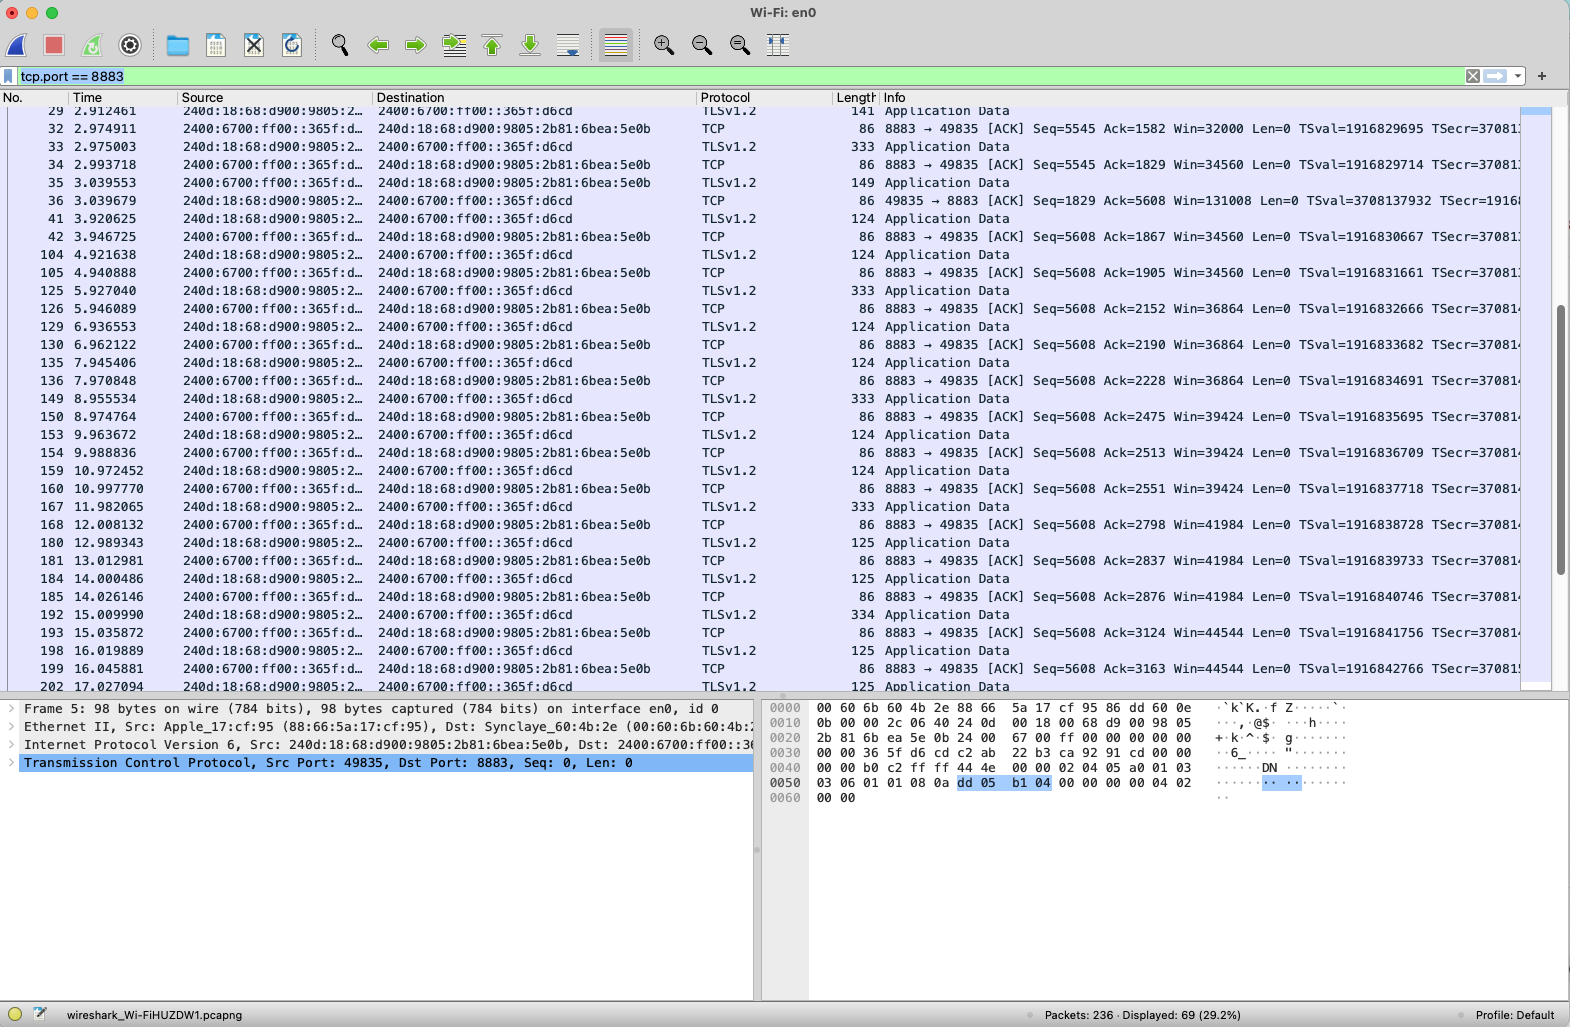Toggle auto-scroll during live capture

[x=568, y=45]
